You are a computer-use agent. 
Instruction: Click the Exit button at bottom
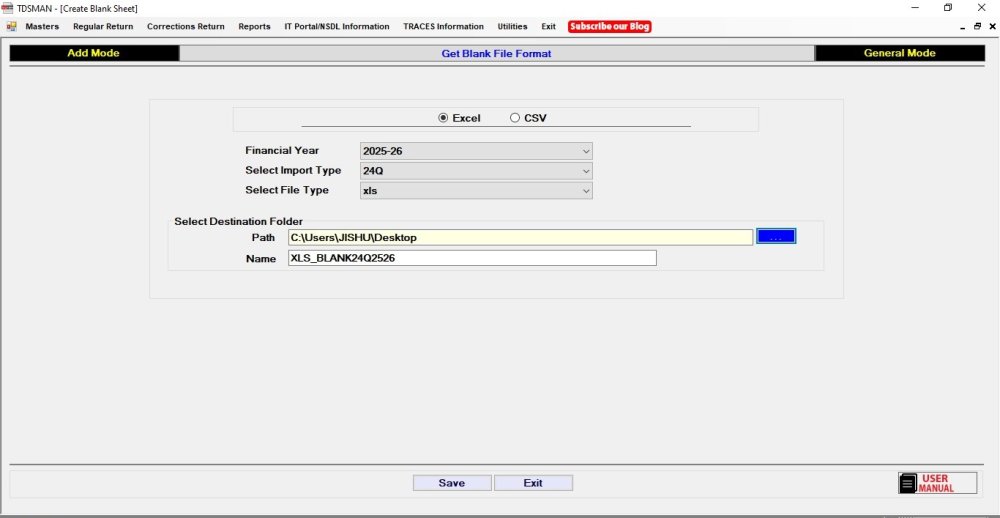pyautogui.click(x=533, y=483)
